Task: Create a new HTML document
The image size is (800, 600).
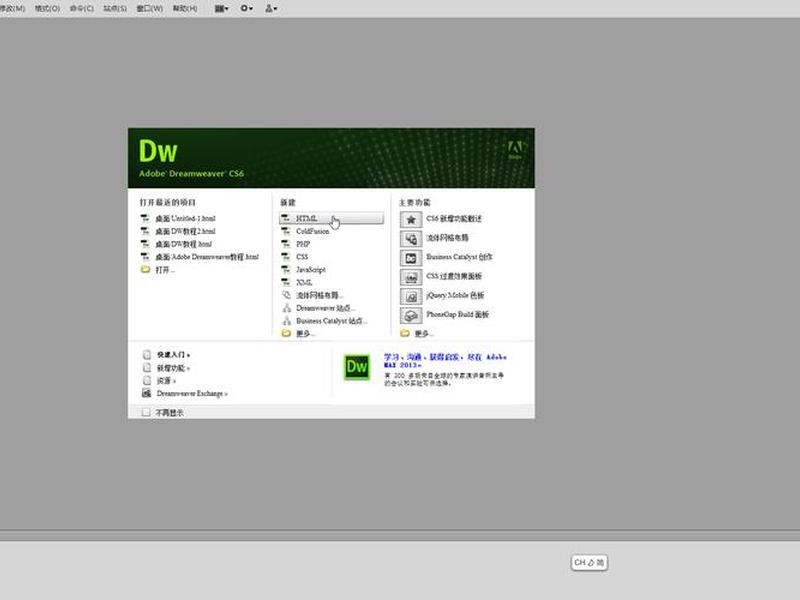Action: tap(331, 218)
